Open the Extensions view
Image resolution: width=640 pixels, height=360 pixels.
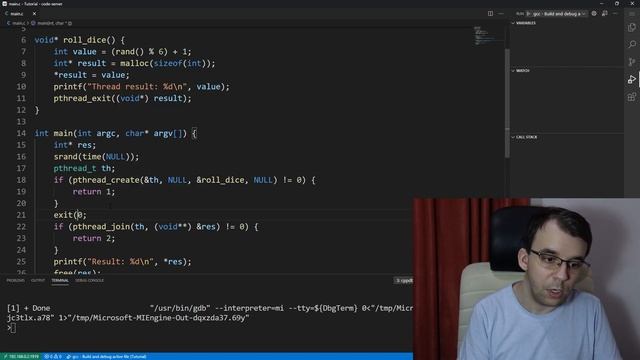[632, 97]
